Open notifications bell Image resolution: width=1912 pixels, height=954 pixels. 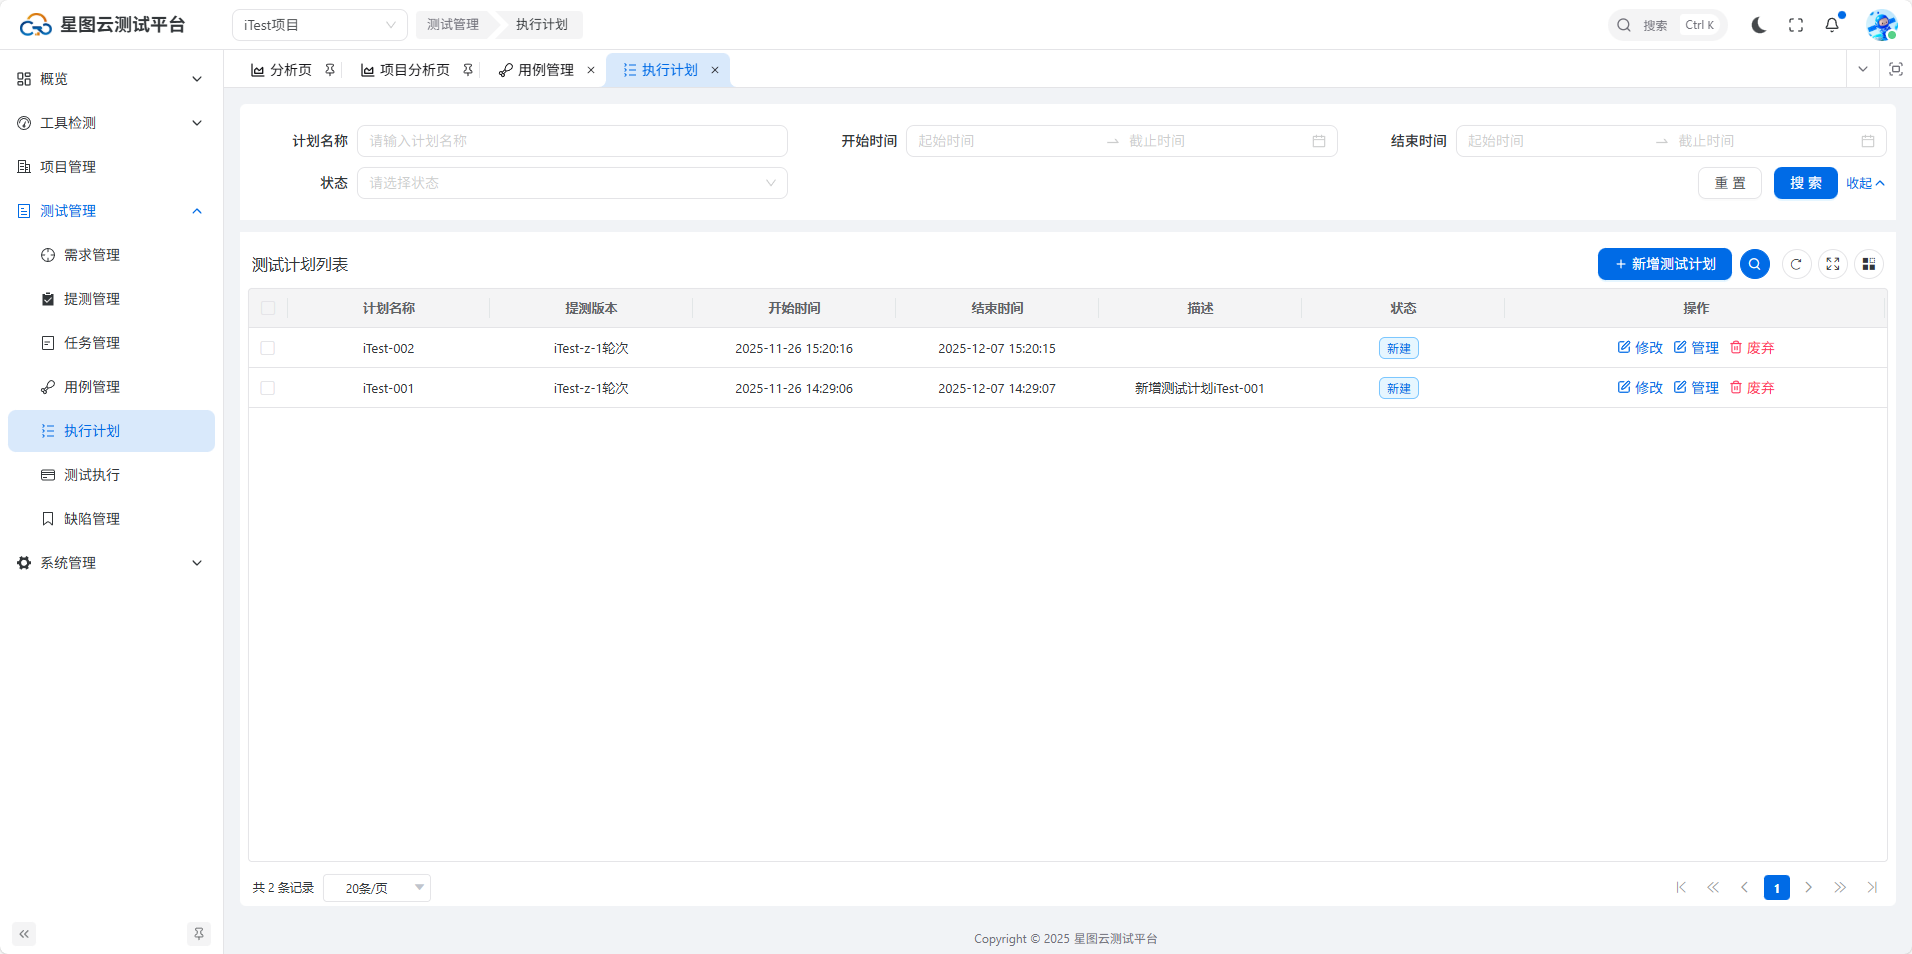pos(1832,25)
